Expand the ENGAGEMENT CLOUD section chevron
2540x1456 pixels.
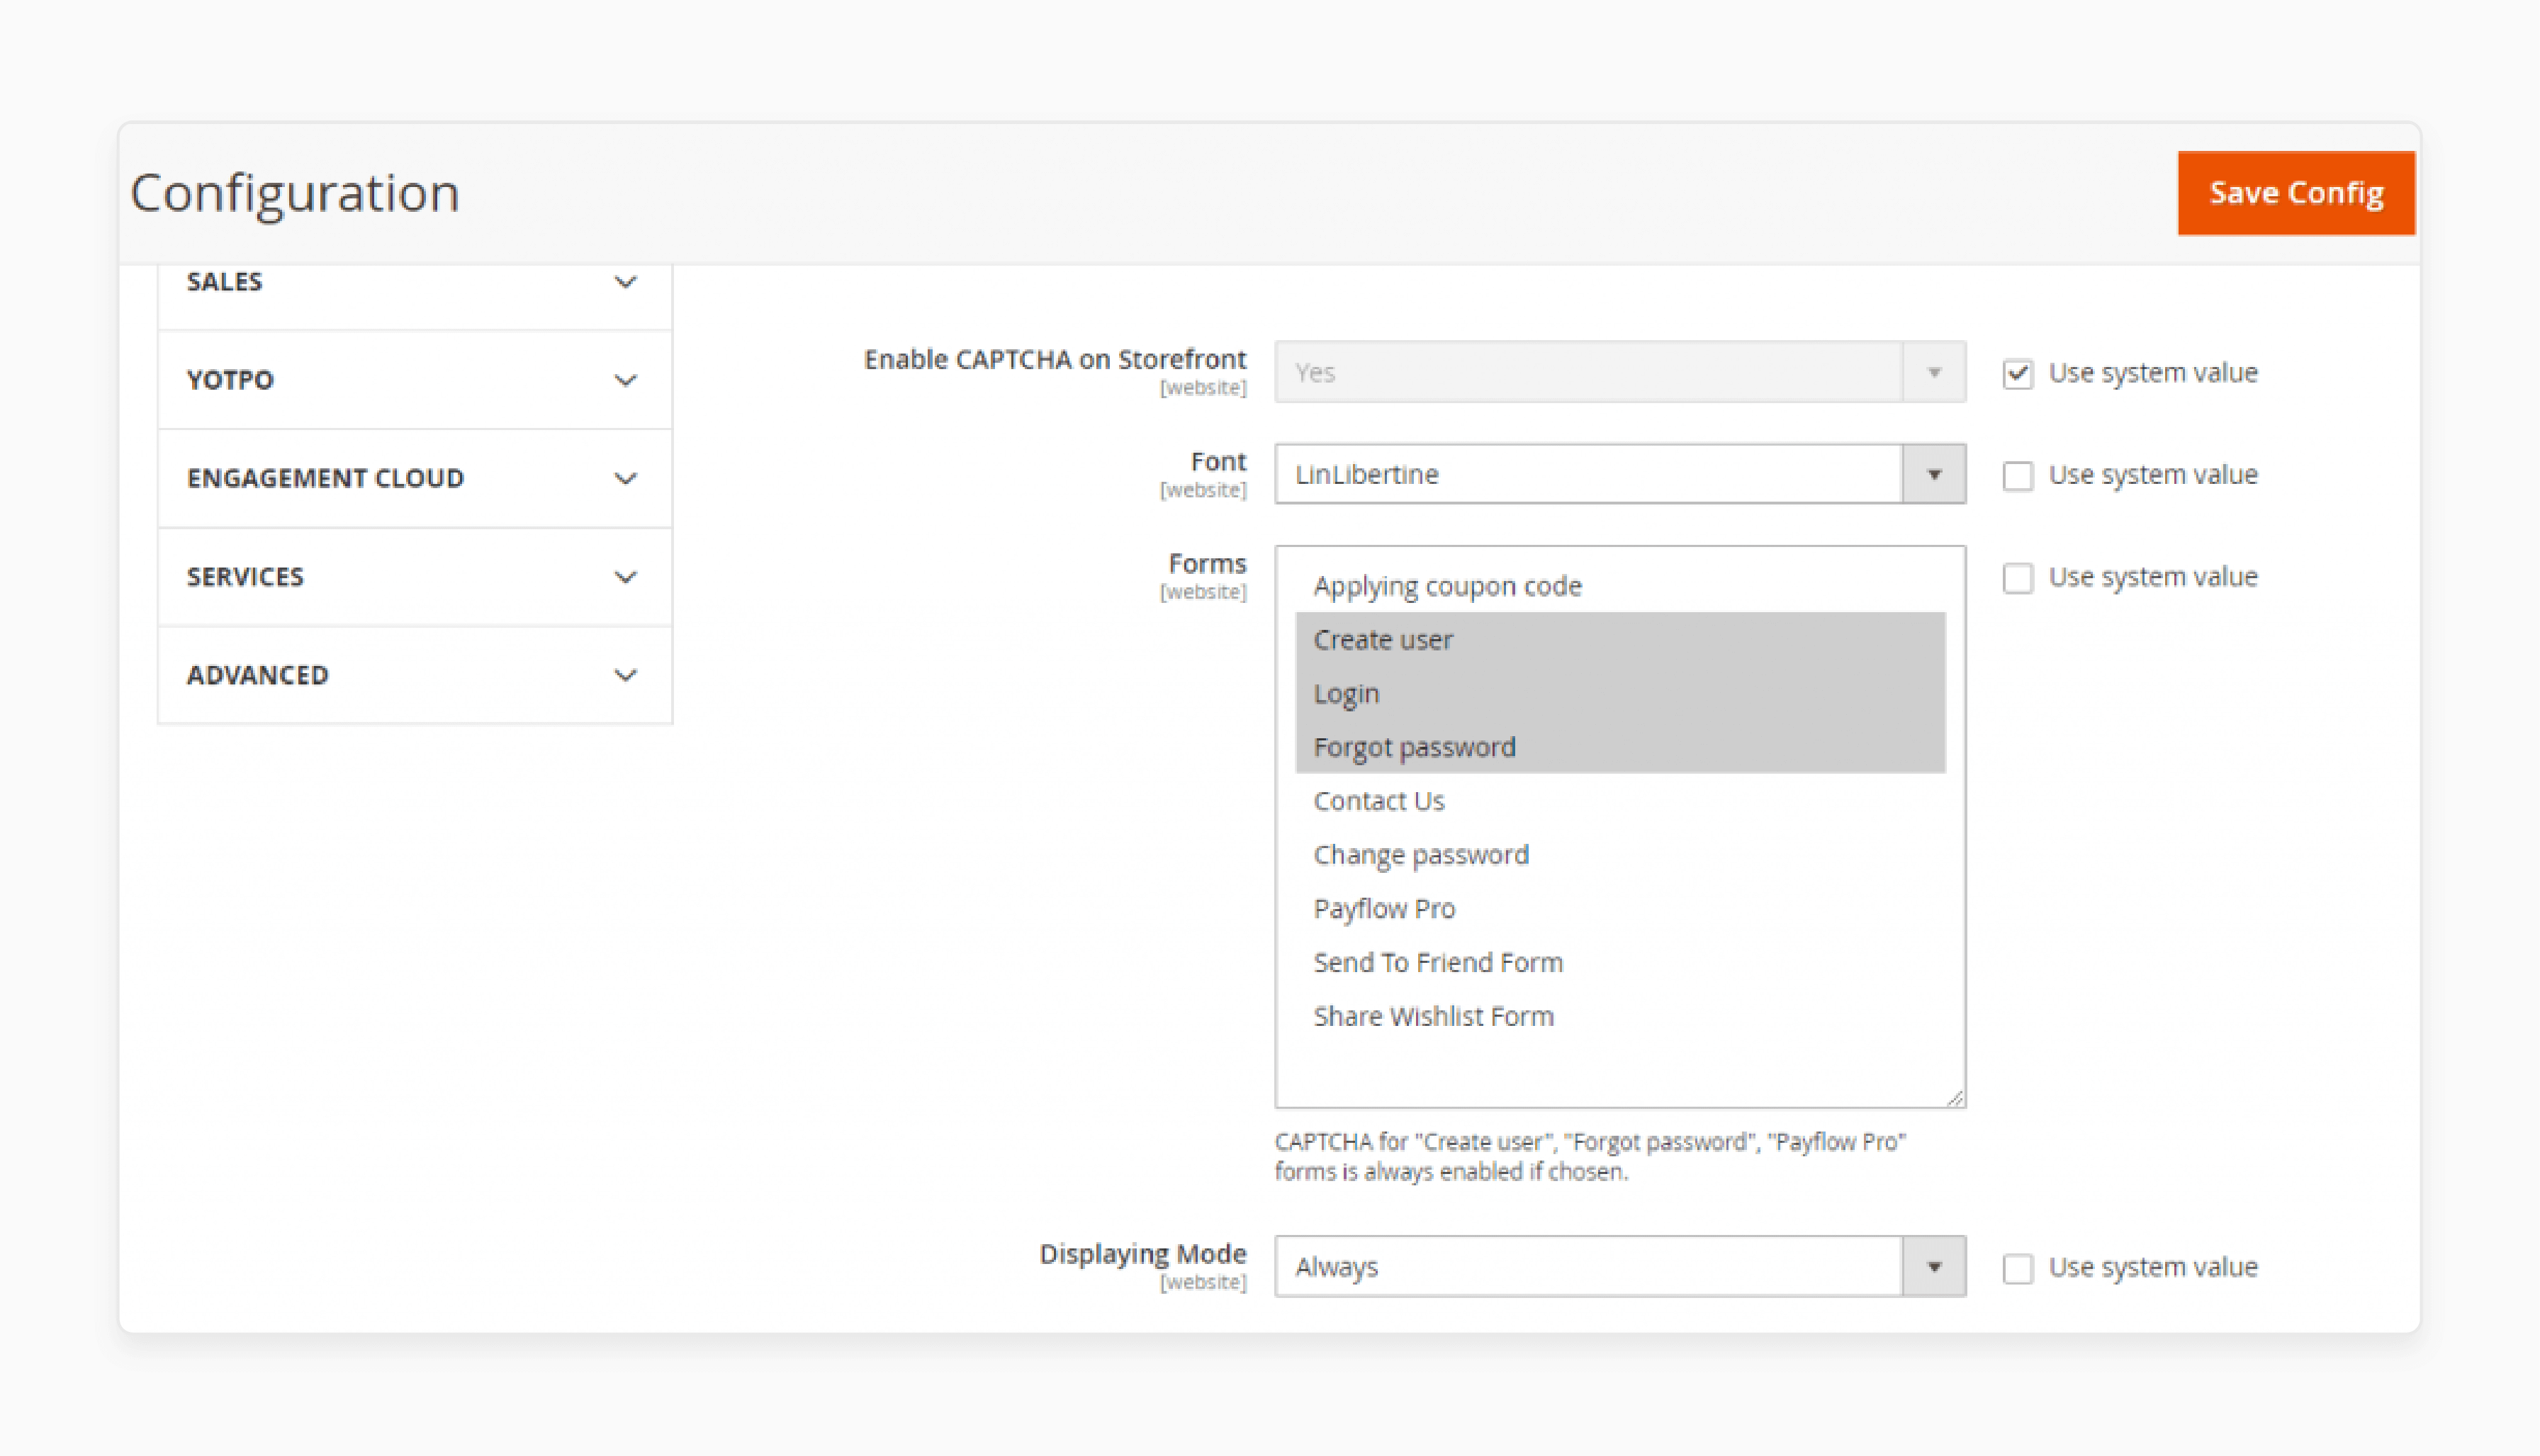(625, 478)
